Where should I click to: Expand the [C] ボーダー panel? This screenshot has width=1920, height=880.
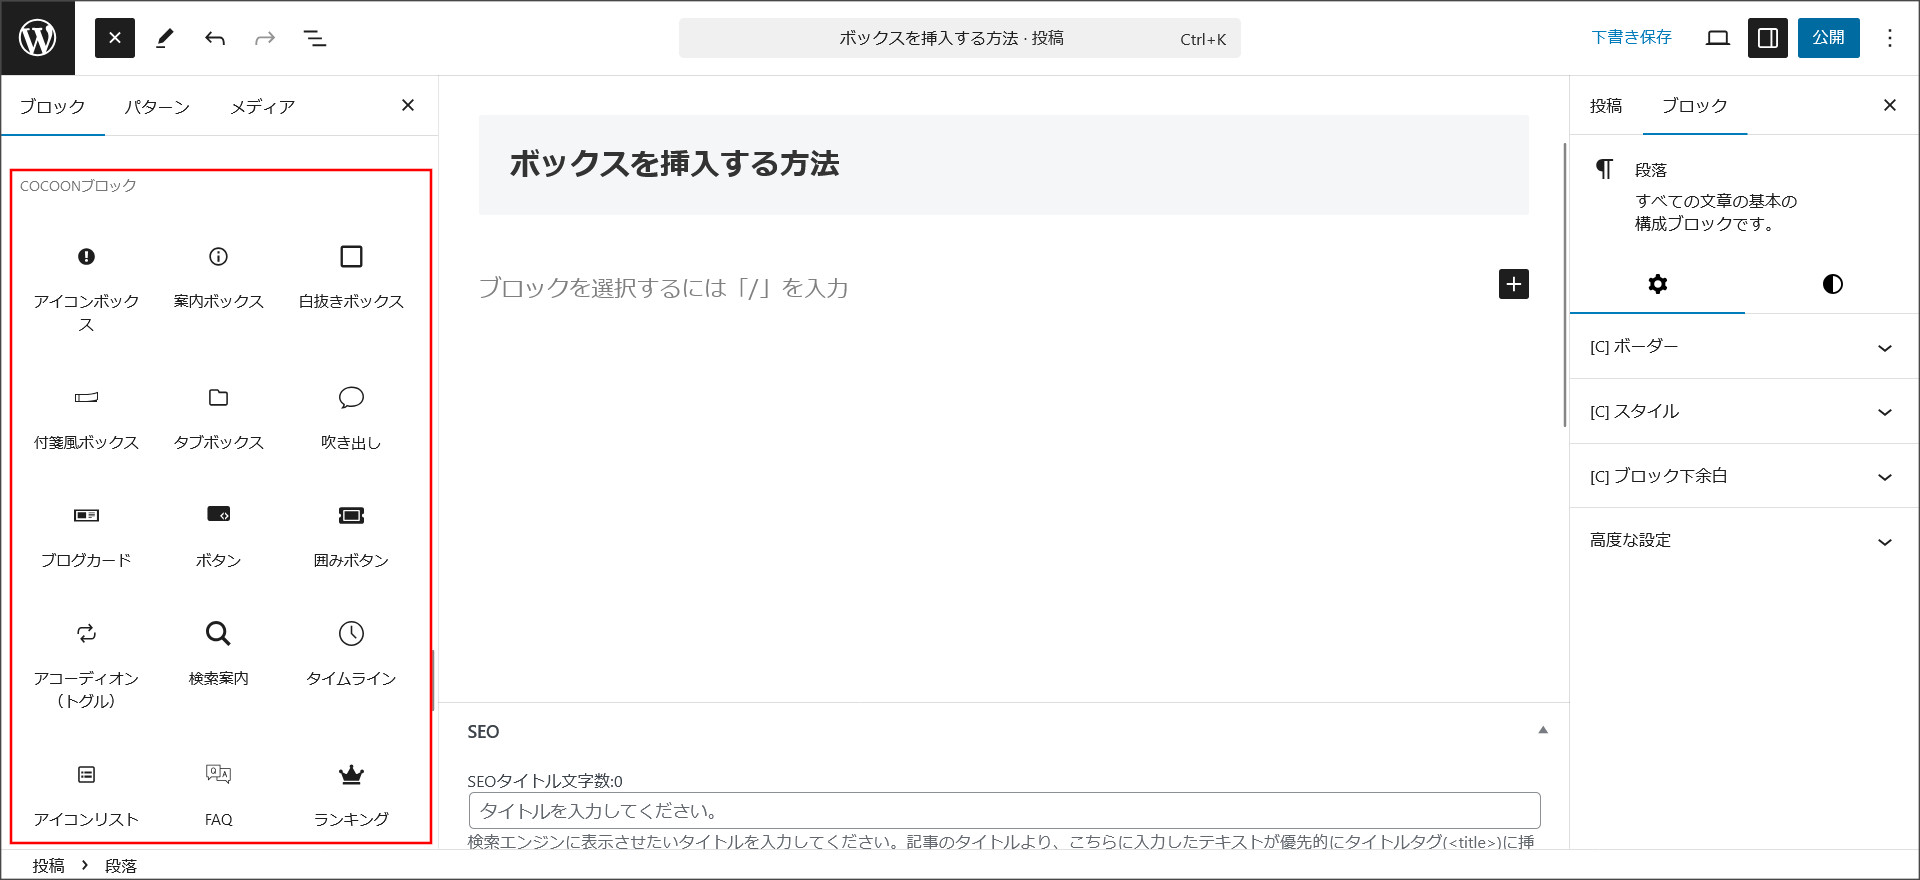click(1740, 347)
